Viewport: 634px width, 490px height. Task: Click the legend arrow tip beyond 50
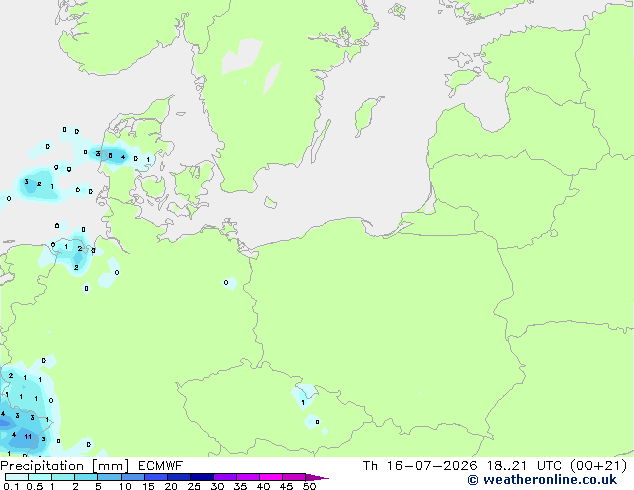coord(317,477)
